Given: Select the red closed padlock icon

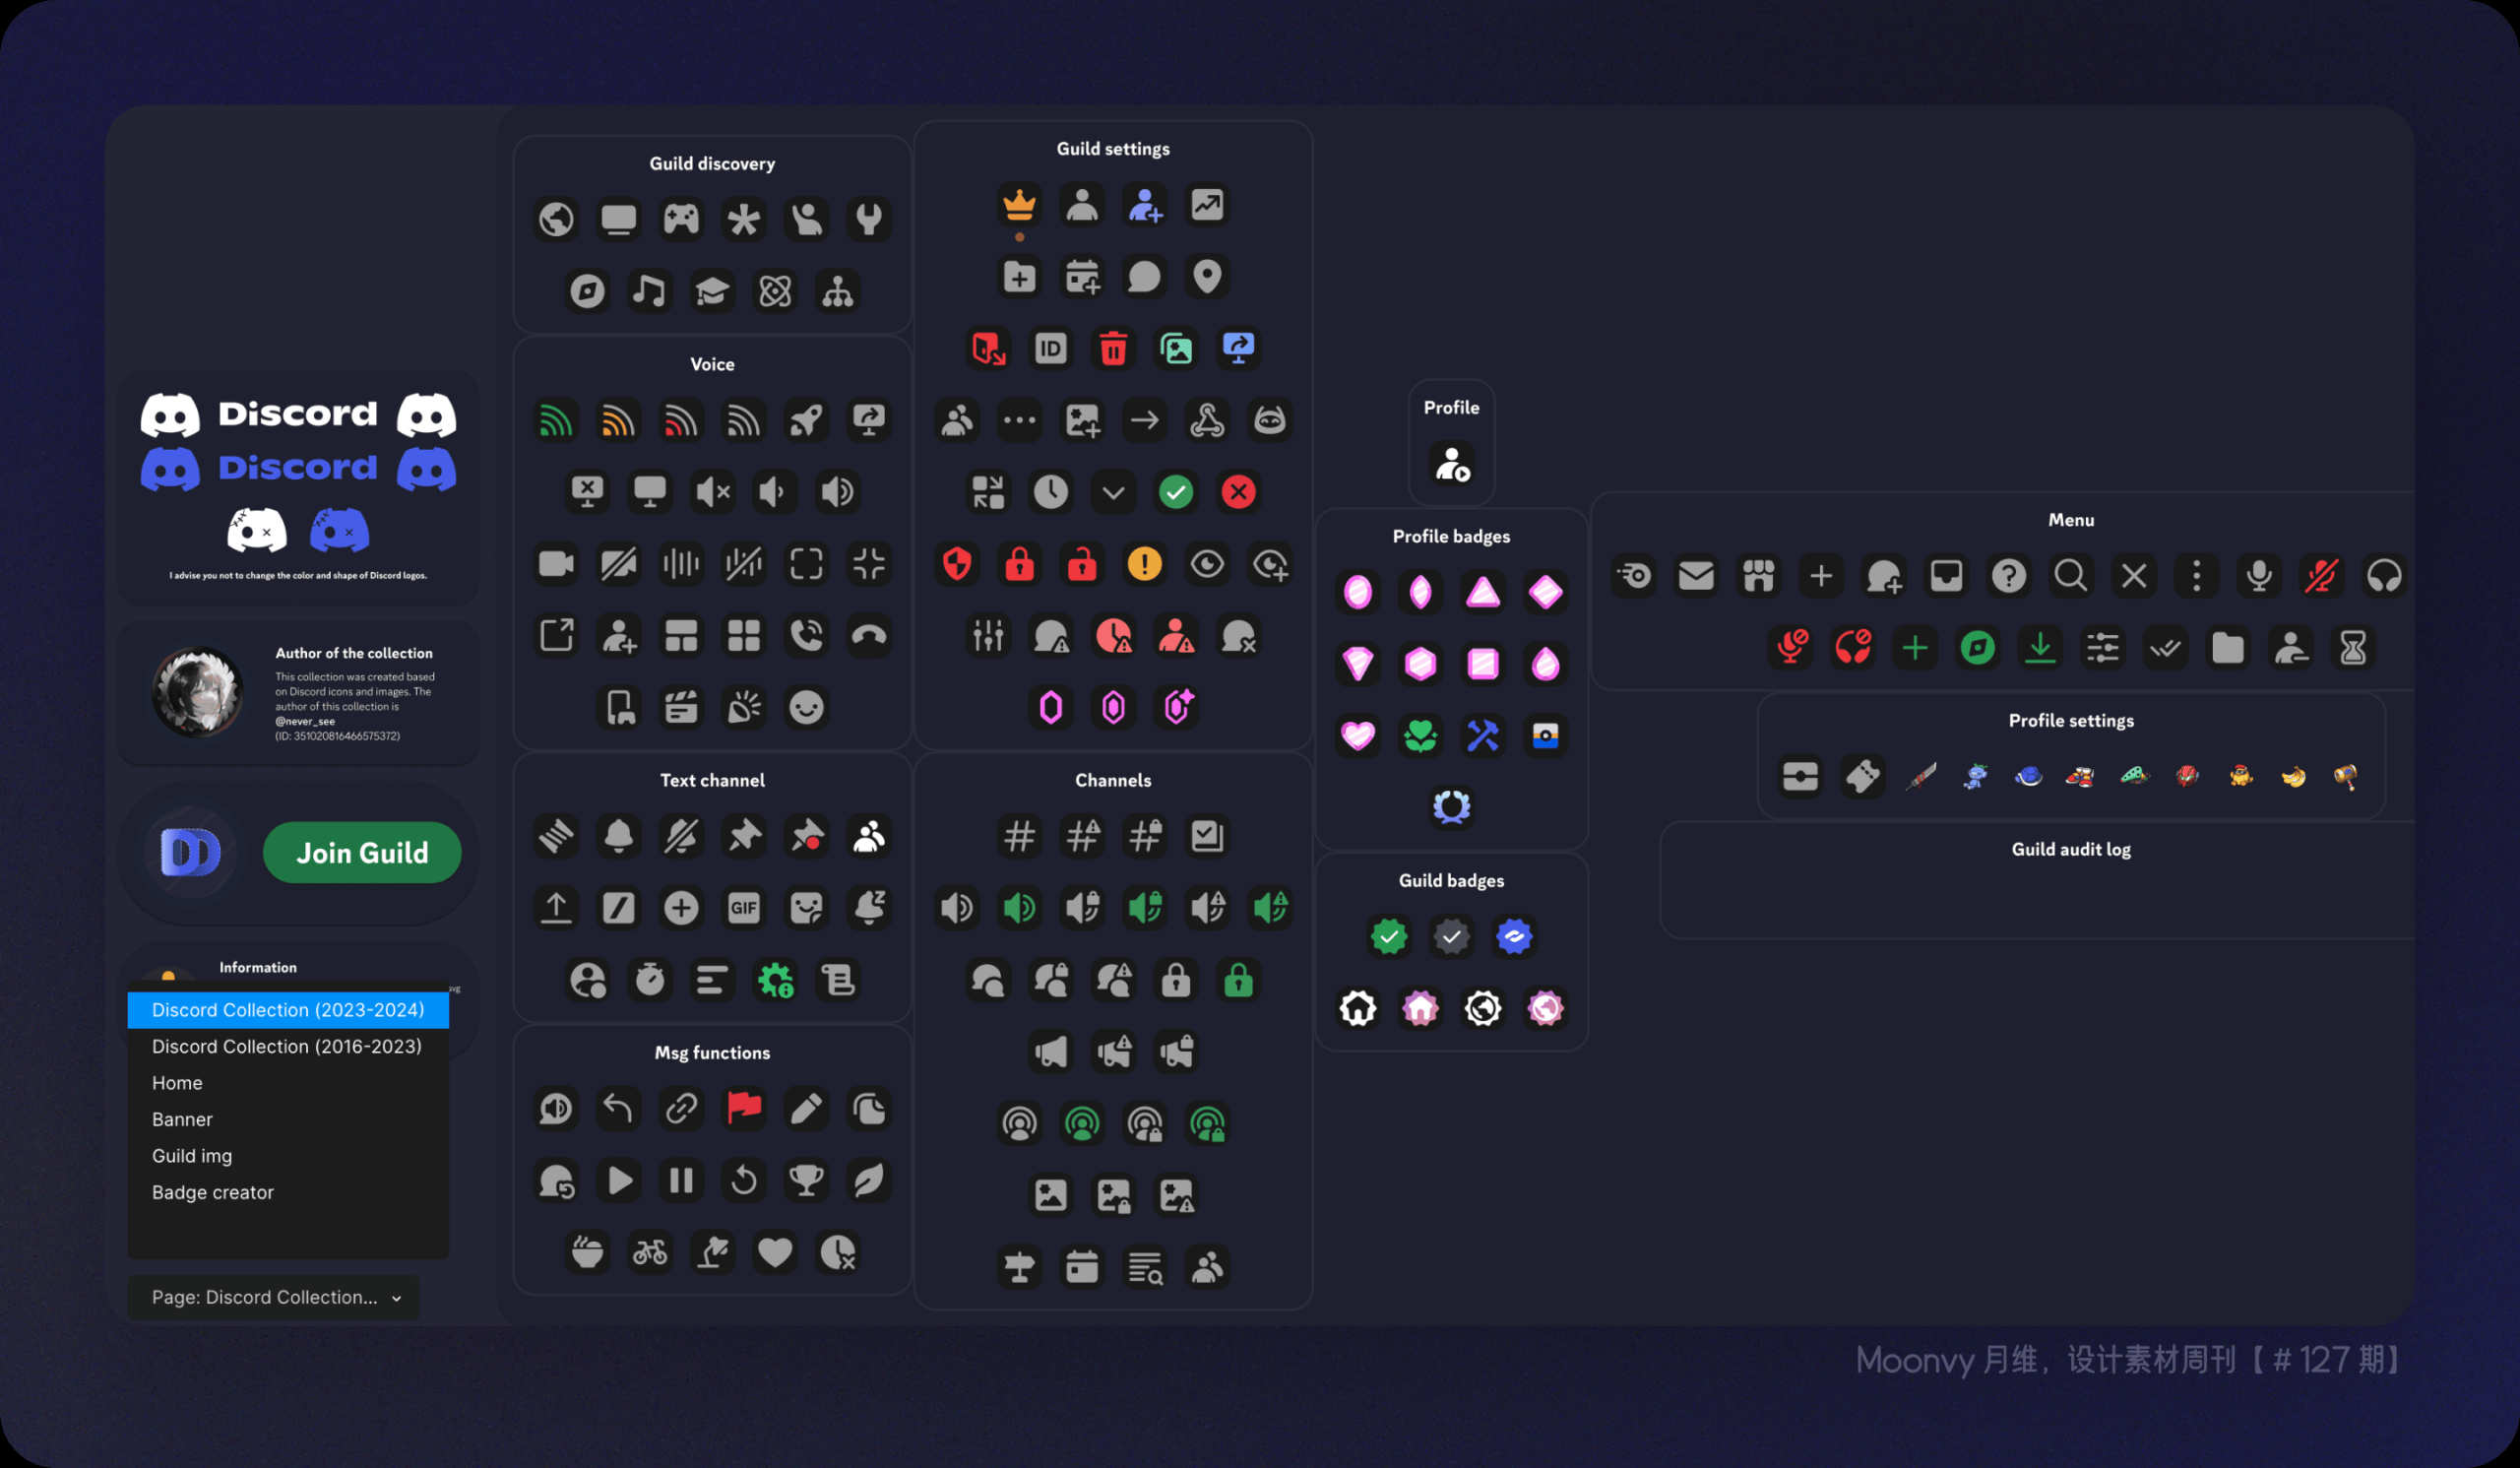Looking at the screenshot, I should pyautogui.click(x=1019, y=564).
